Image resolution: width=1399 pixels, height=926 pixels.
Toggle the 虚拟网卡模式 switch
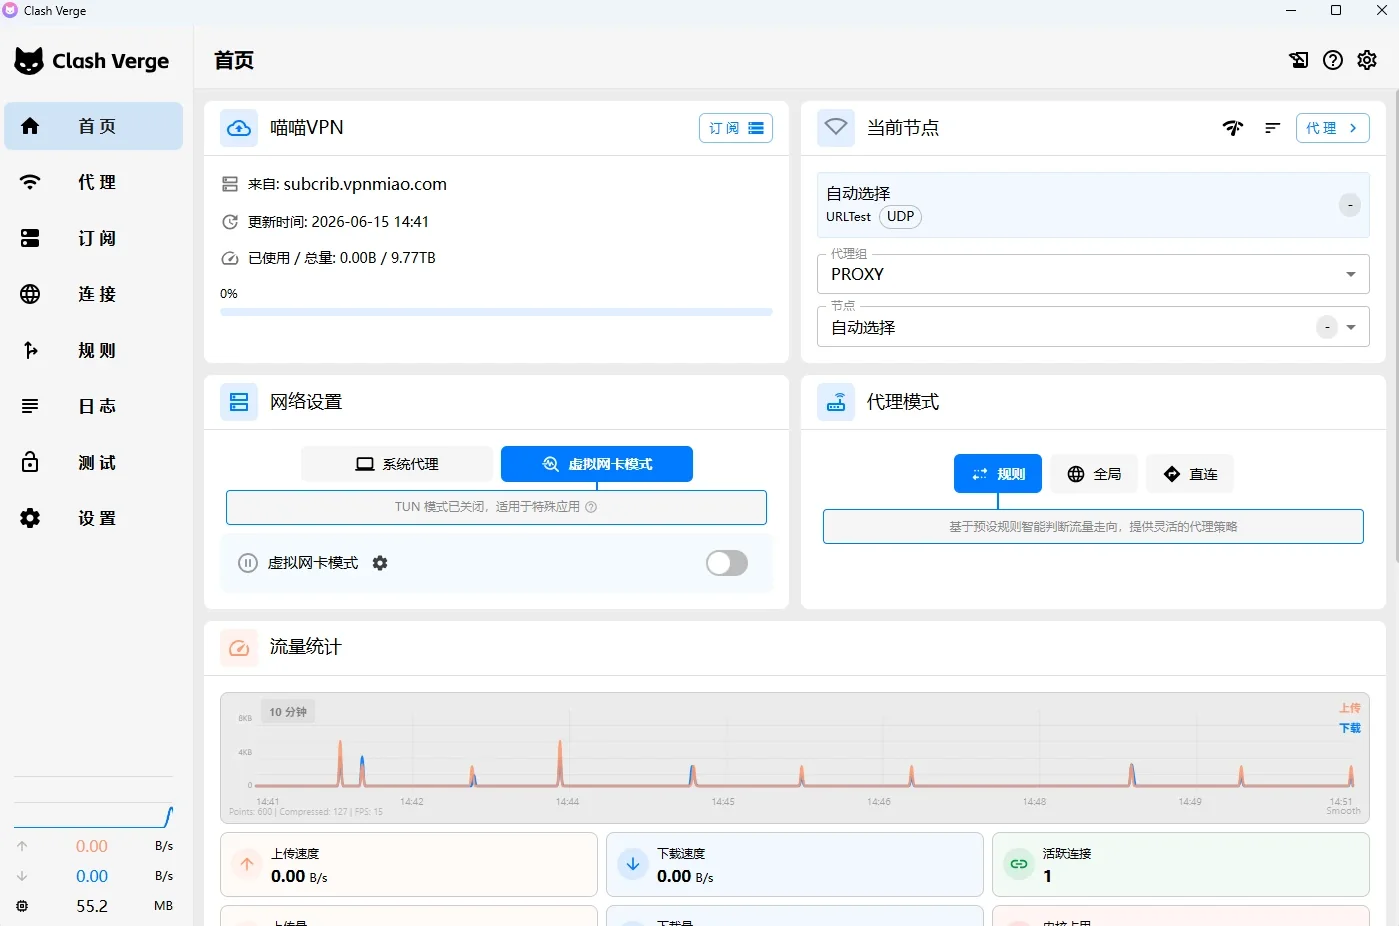click(x=727, y=563)
